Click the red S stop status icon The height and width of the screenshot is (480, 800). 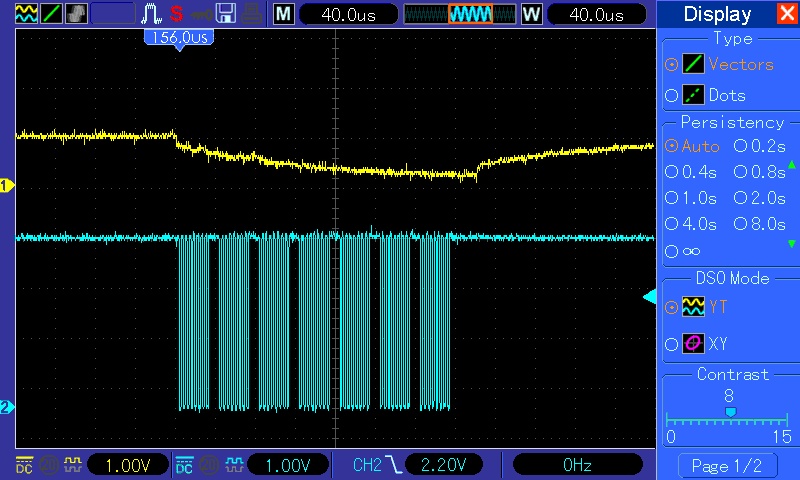[x=176, y=14]
